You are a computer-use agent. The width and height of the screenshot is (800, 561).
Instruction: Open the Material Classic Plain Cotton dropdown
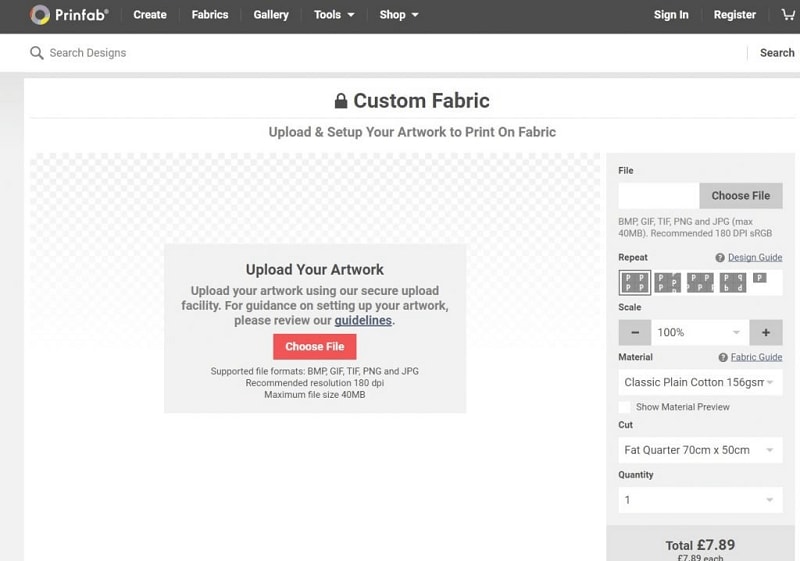(700, 382)
